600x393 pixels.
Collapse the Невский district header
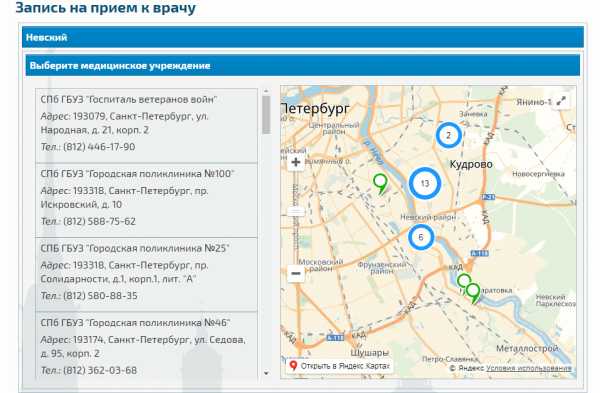click(303, 37)
